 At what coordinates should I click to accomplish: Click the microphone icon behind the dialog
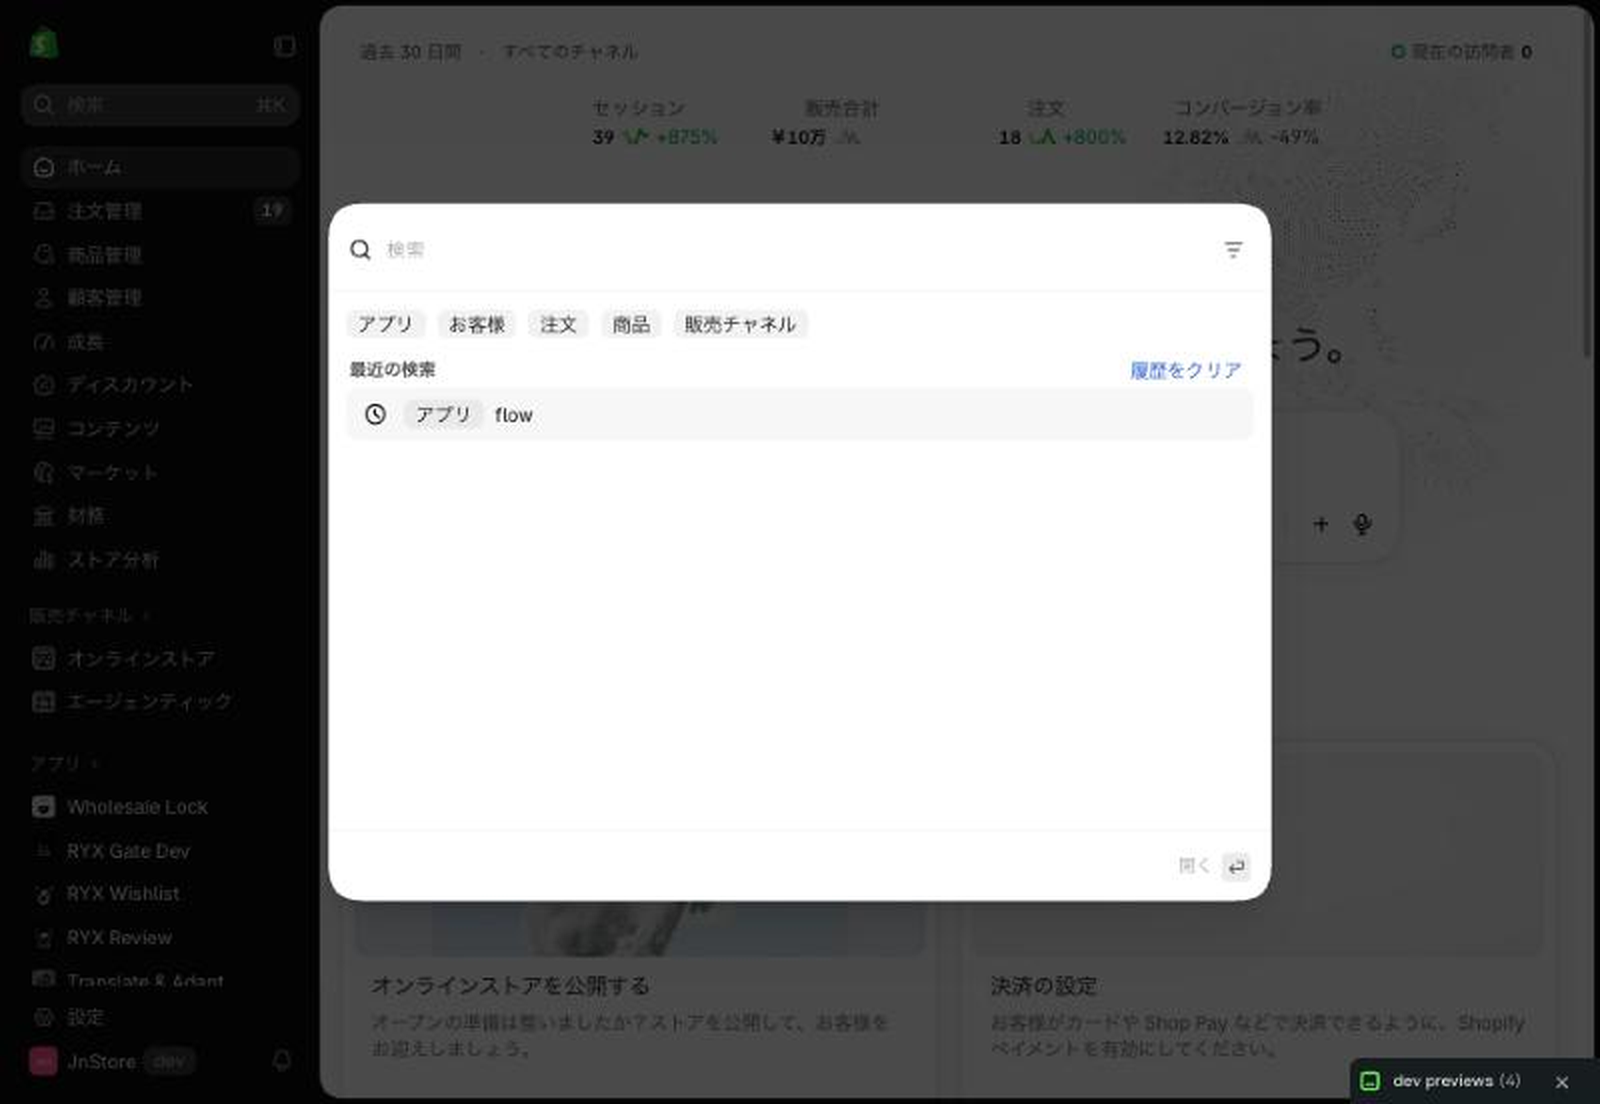point(1362,524)
